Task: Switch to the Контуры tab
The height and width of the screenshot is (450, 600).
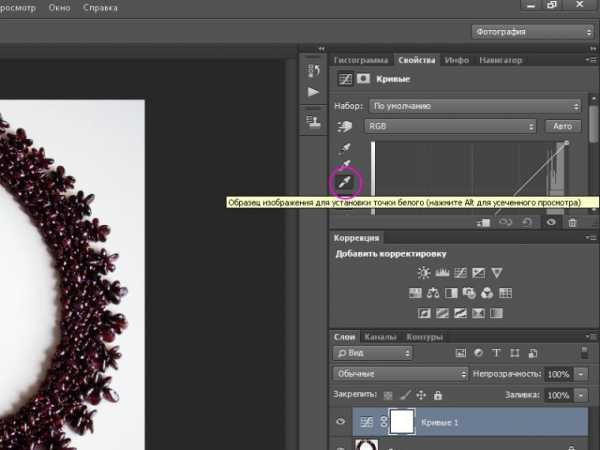Action: pos(424,337)
